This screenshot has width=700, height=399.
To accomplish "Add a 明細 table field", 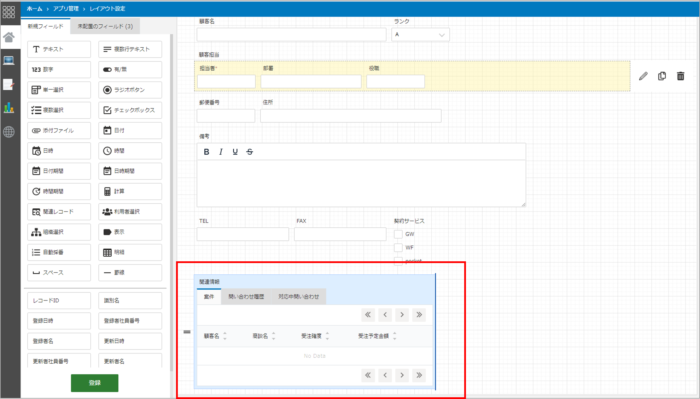I will tap(130, 252).
